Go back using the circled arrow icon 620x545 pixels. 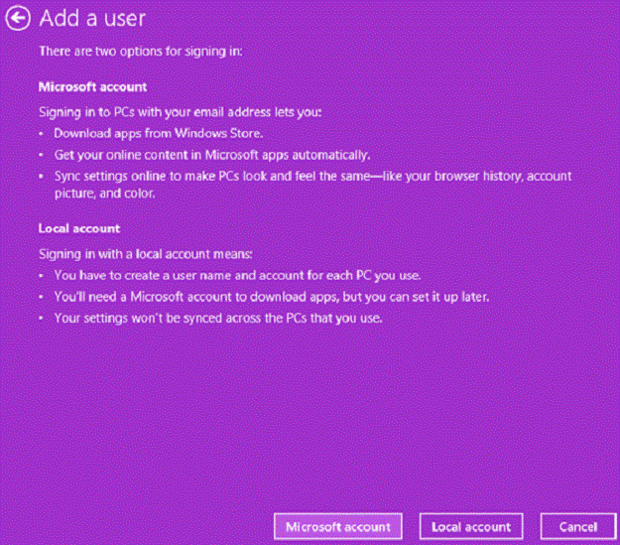coord(18,18)
